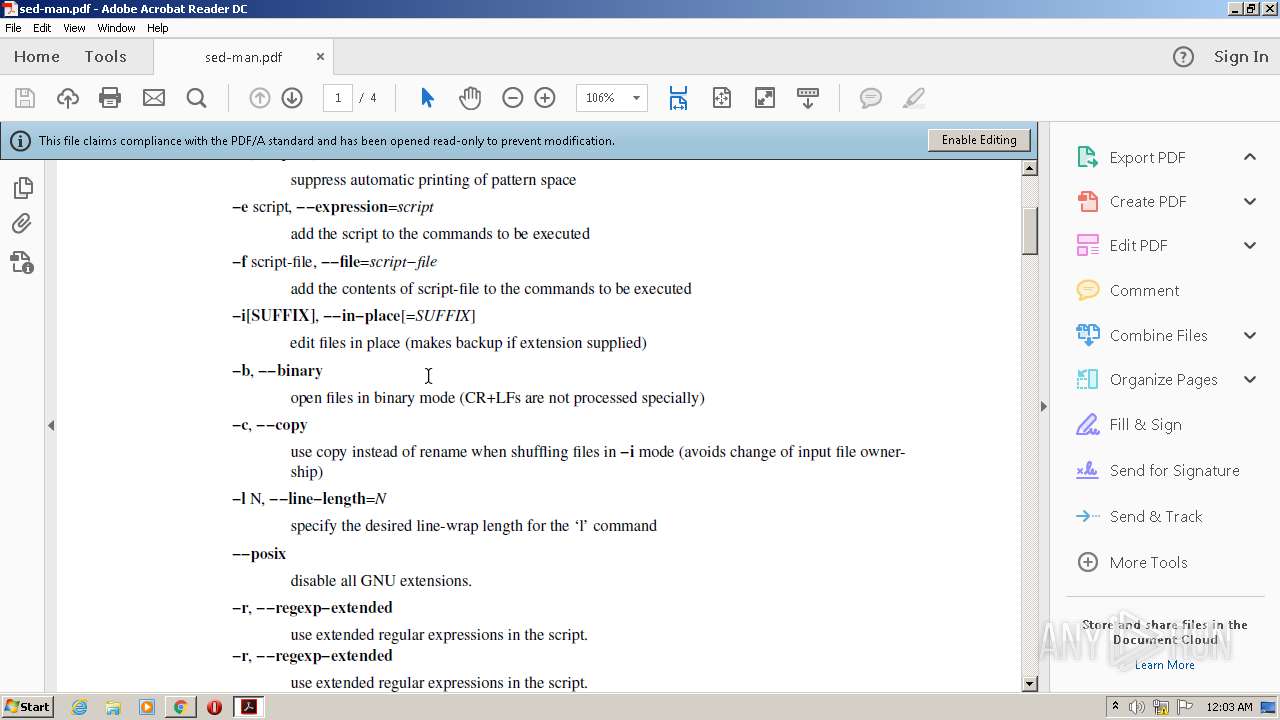Viewport: 1280px width, 720px height.
Task: Select the highlight text pen icon
Action: point(913,98)
